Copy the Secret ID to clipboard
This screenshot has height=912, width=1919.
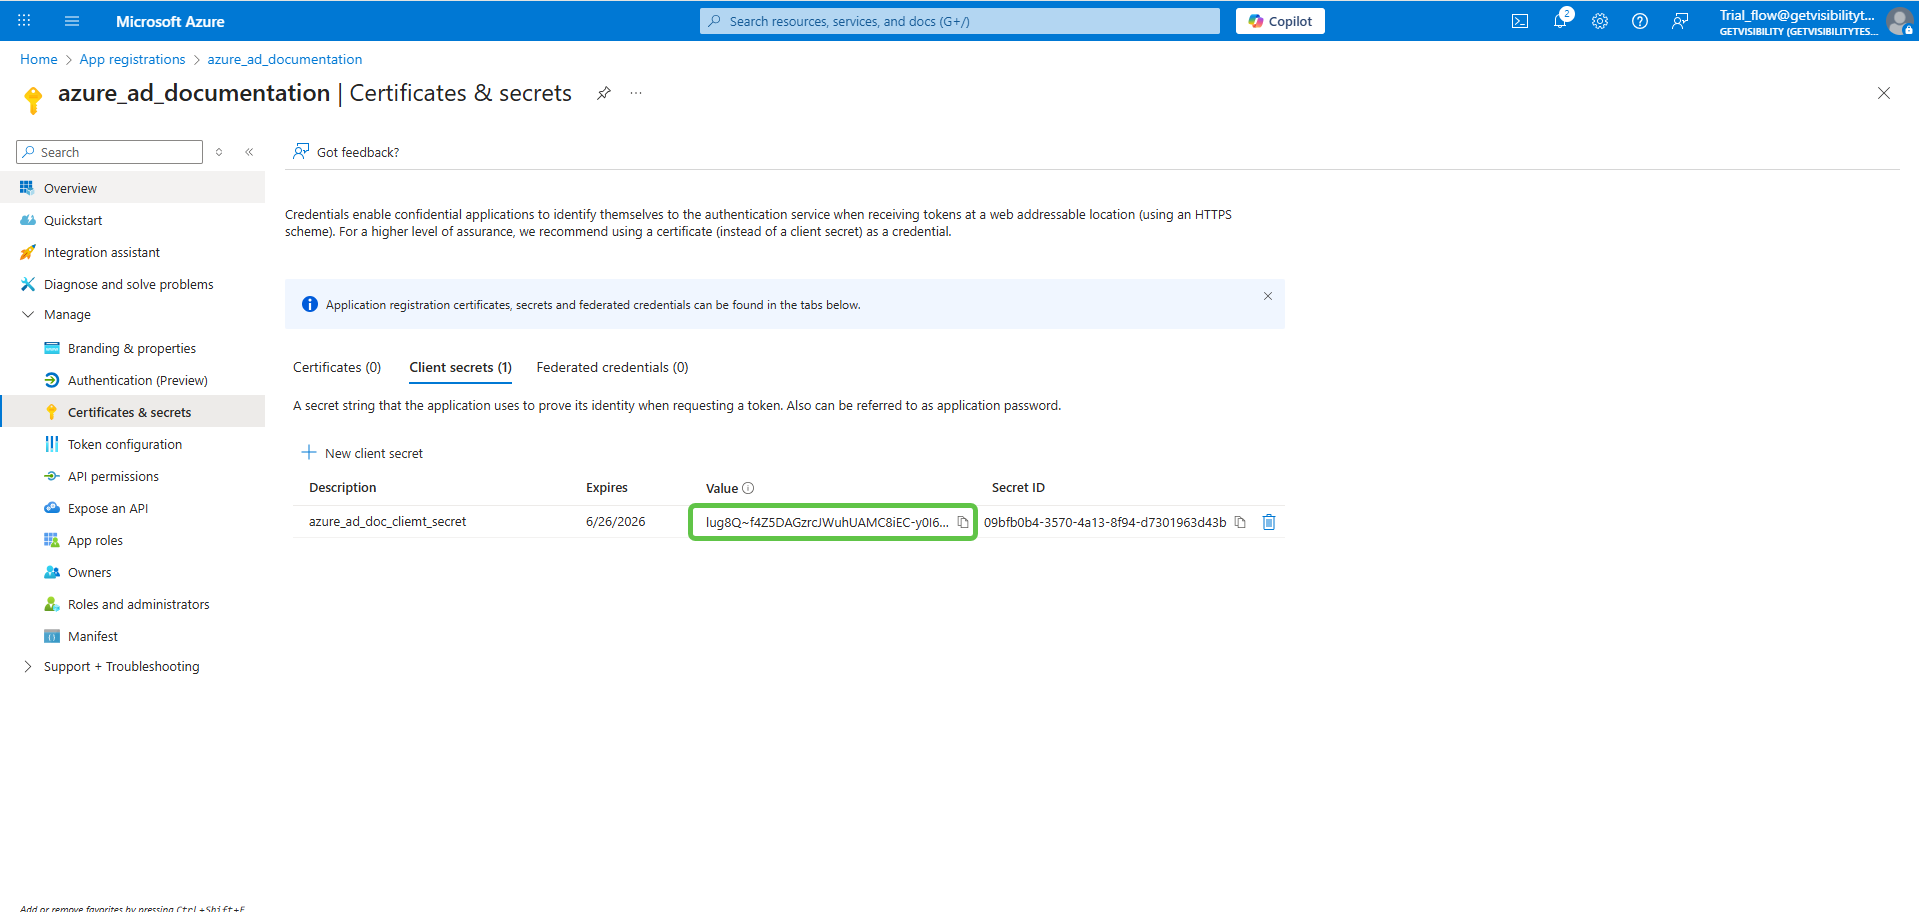pyautogui.click(x=1240, y=522)
